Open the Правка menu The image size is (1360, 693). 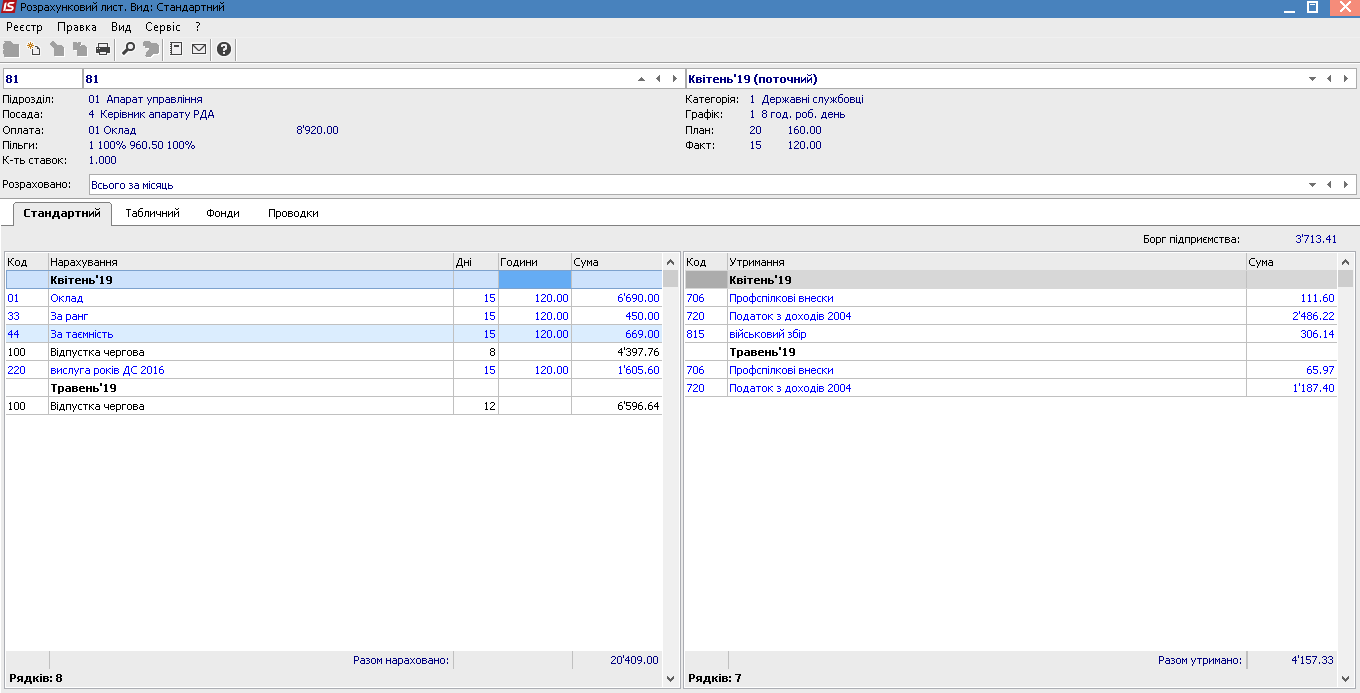pos(77,27)
